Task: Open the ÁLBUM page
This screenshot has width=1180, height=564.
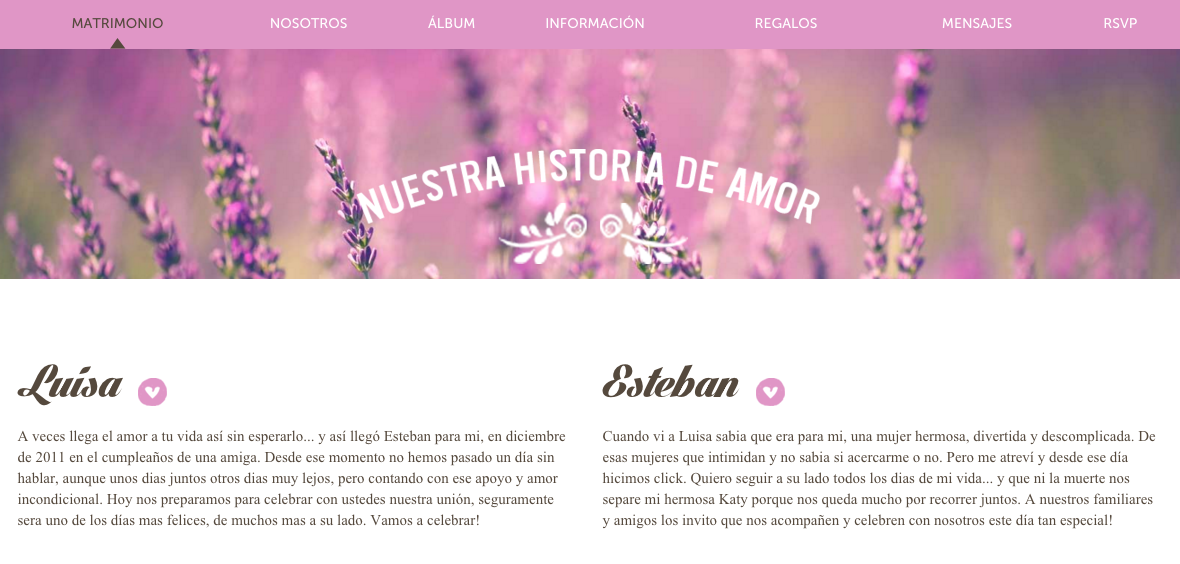Action: coord(452,23)
